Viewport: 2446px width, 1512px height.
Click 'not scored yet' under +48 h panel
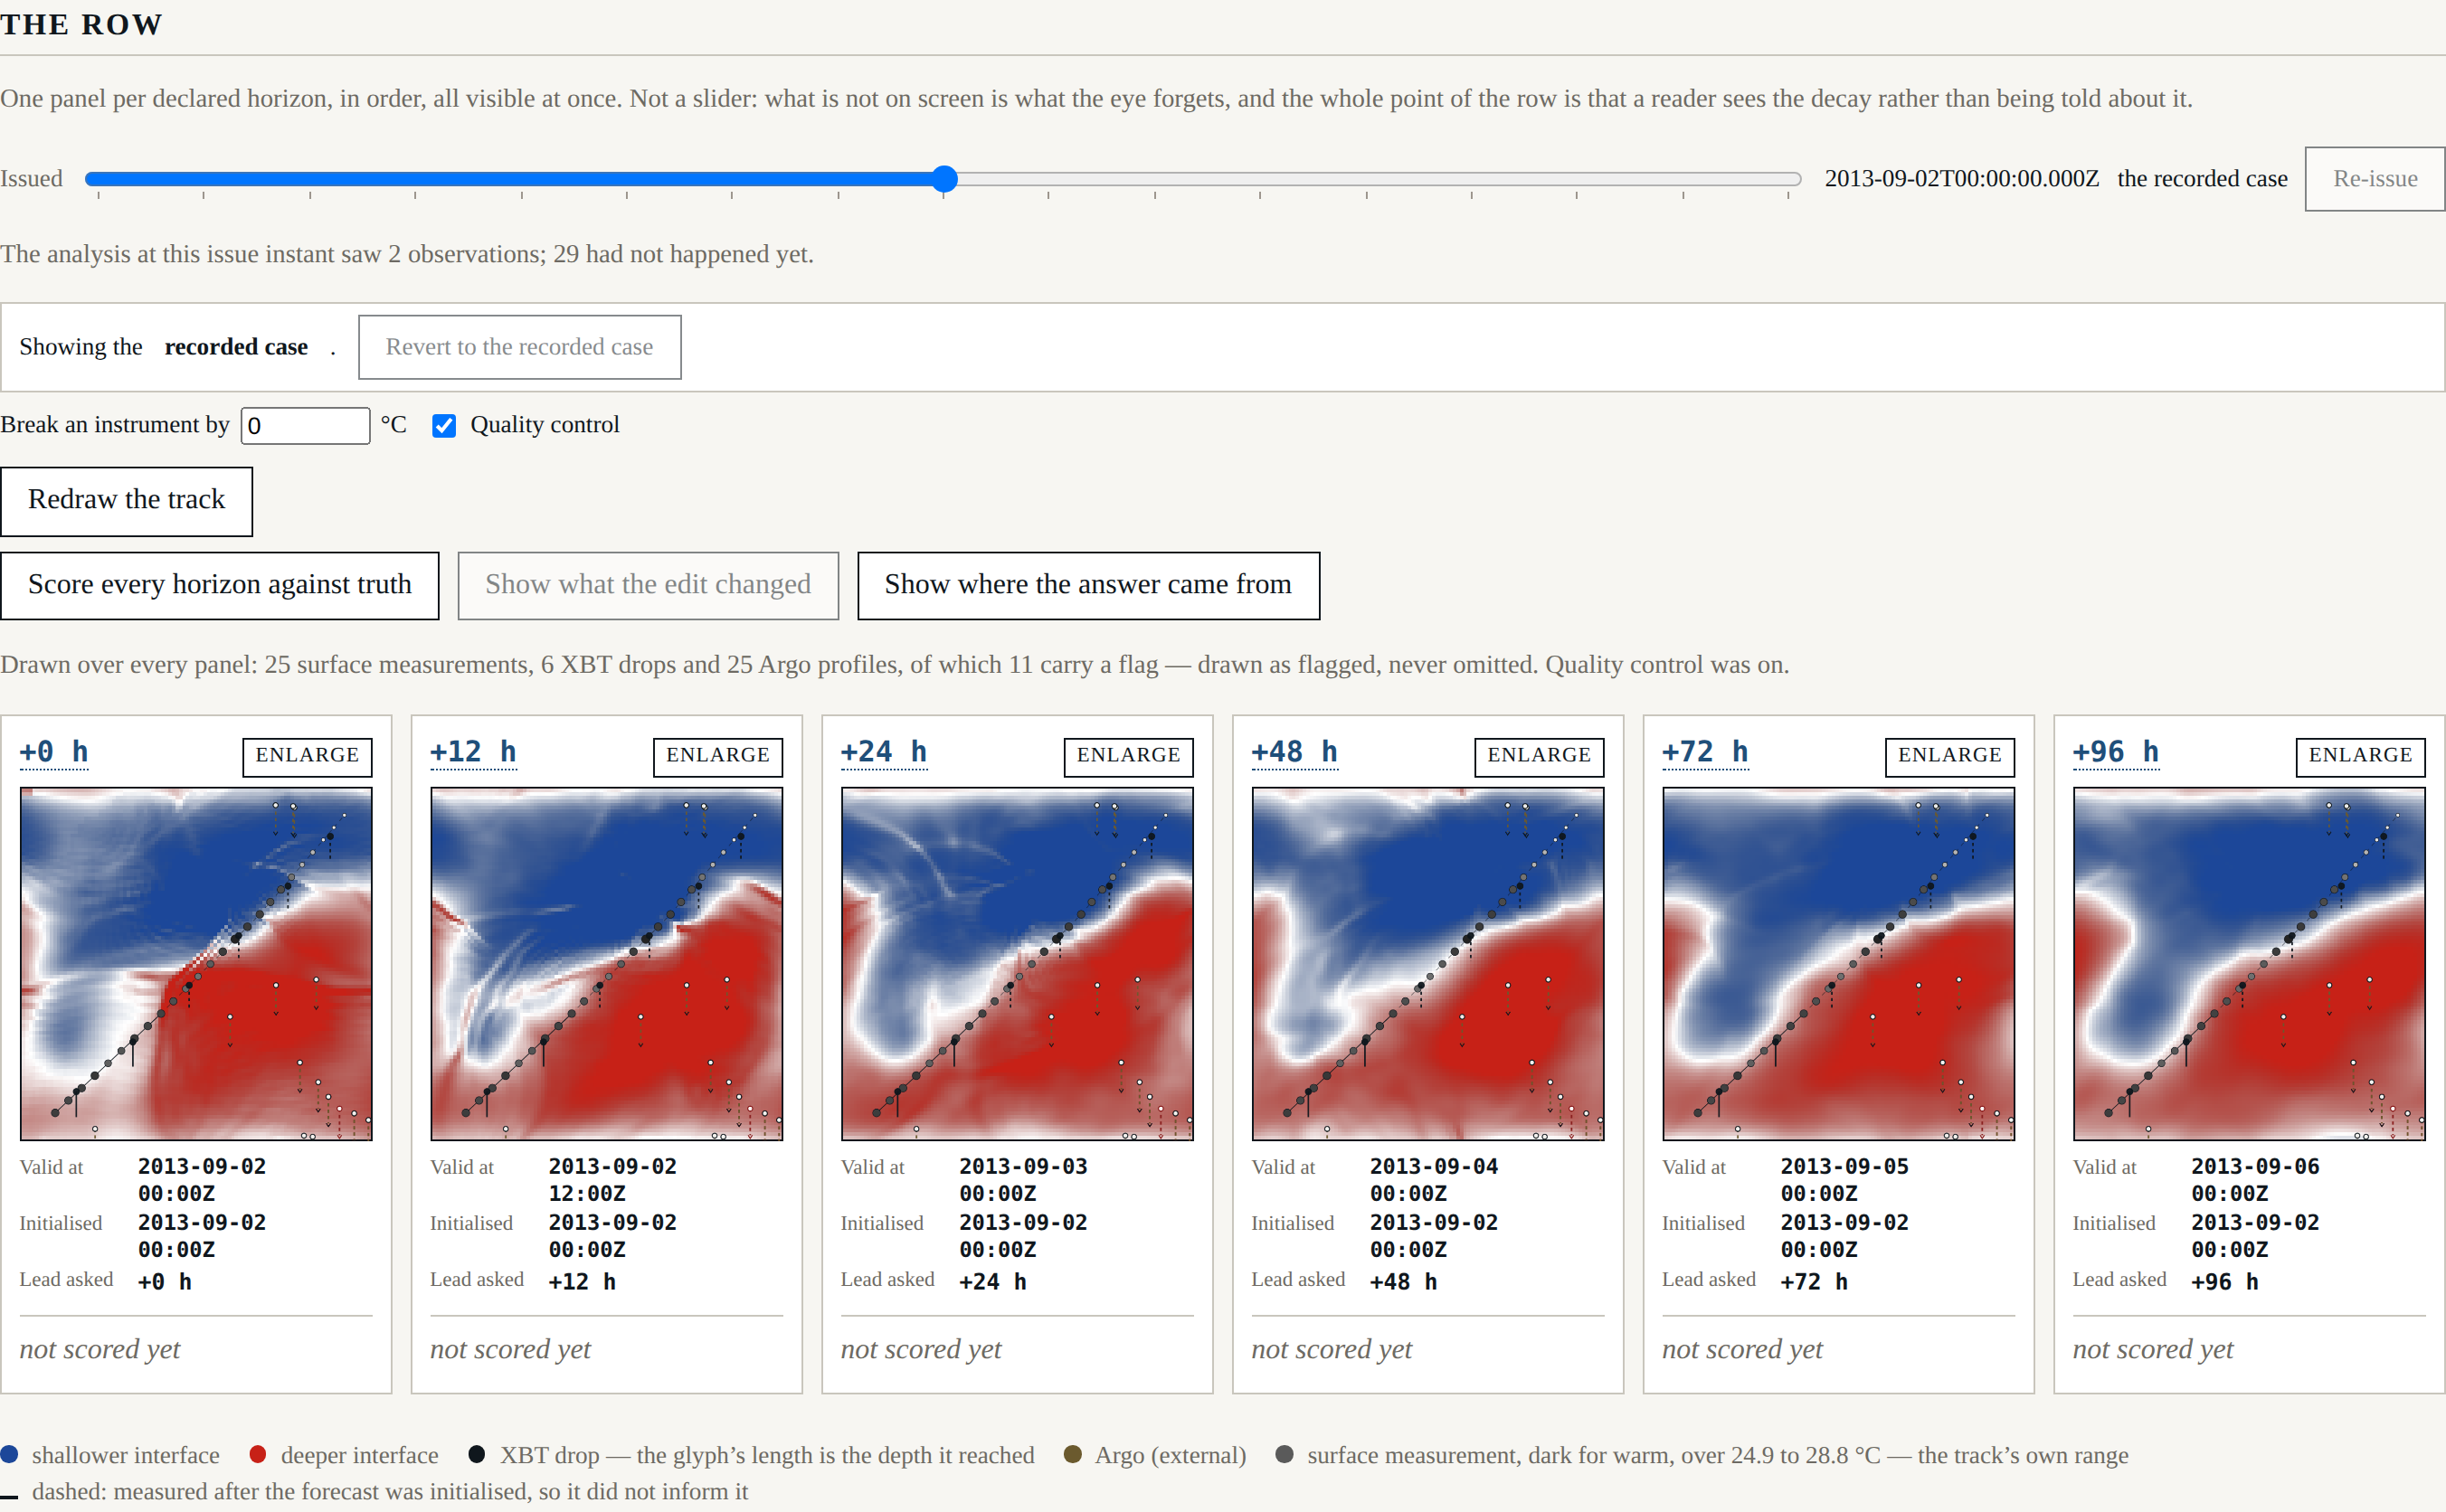1331,1350
